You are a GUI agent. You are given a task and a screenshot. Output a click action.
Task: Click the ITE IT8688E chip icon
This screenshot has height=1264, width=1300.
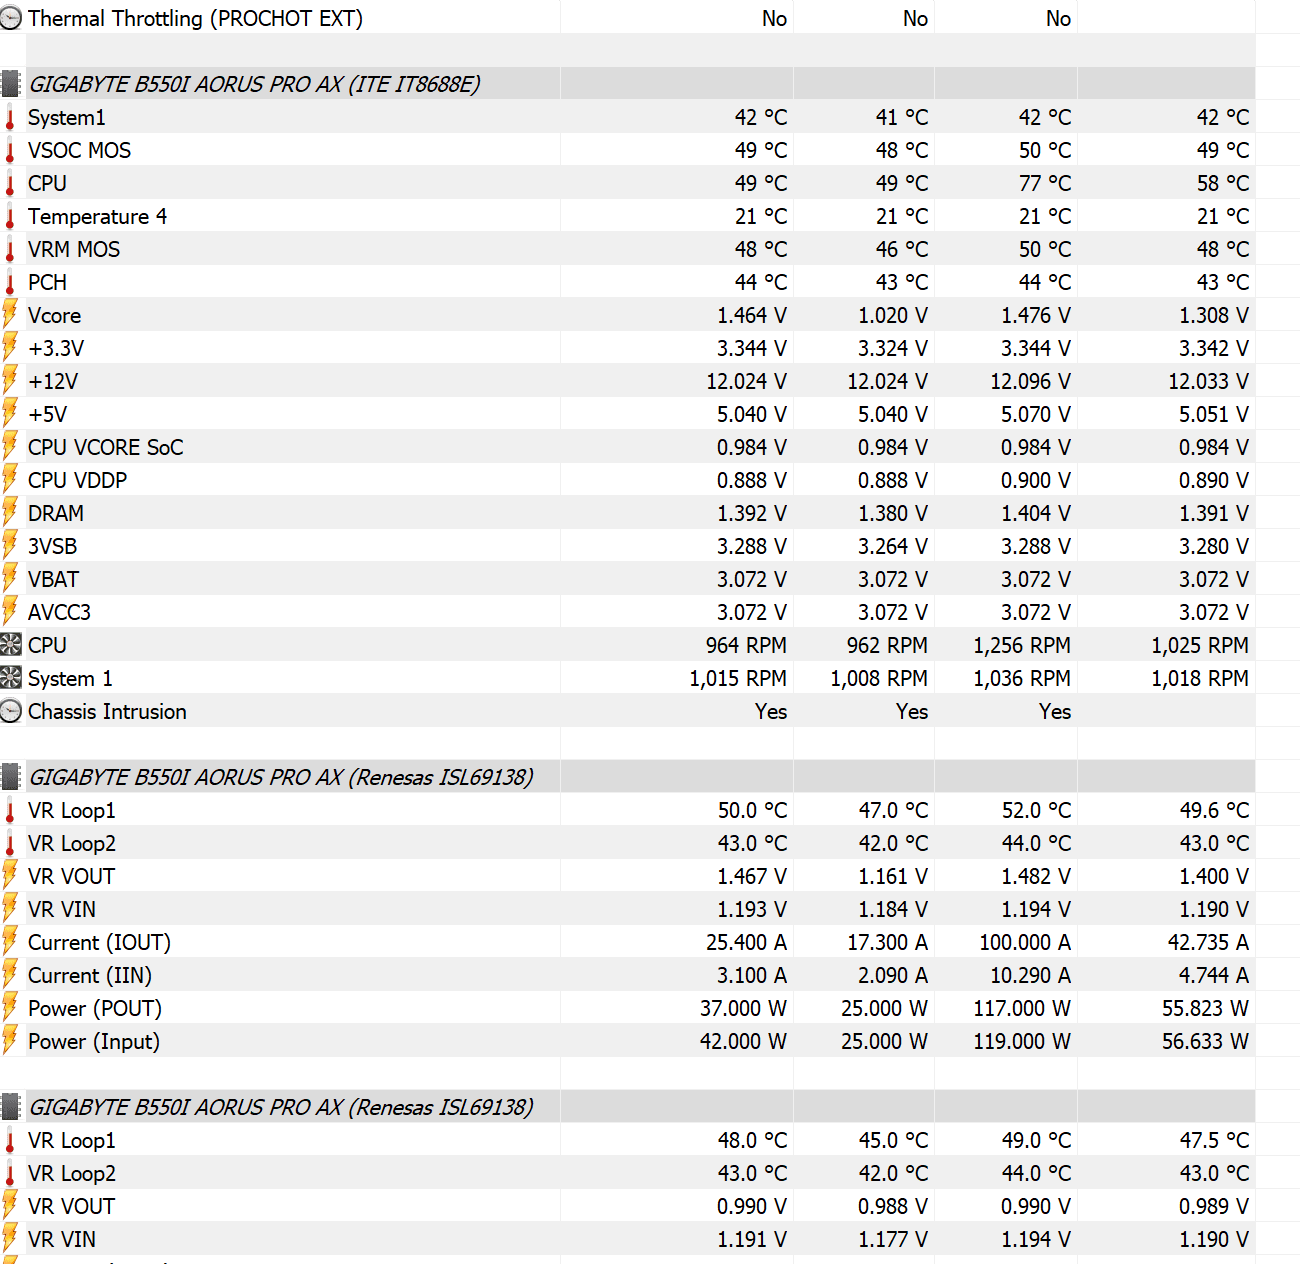coord(11,83)
